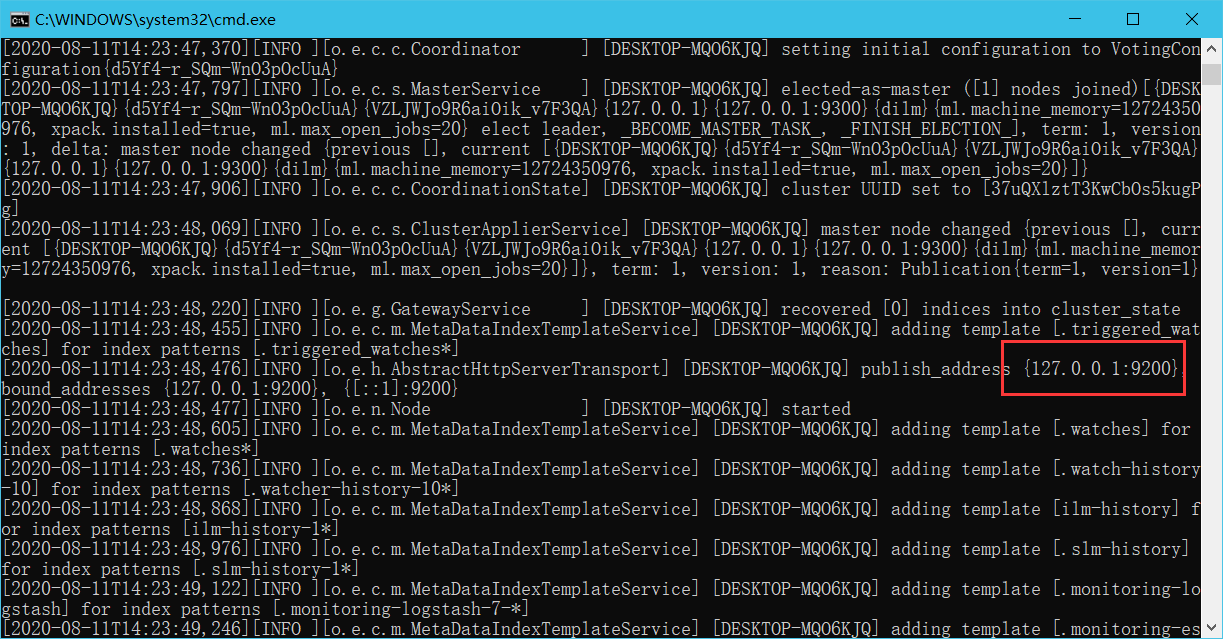1223x639 pixels.
Task: Click the timestamp 2020-08-11T14:23:48,476
Action: tap(126, 369)
